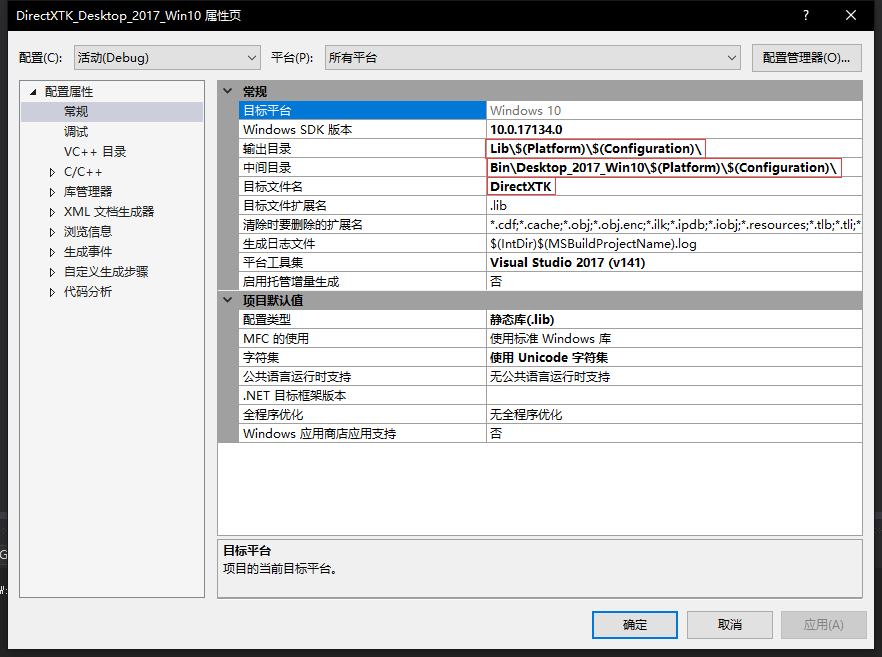Viewport: 882px width, 657px height.
Task: Select the 字符集 property label
Action: click(x=261, y=358)
